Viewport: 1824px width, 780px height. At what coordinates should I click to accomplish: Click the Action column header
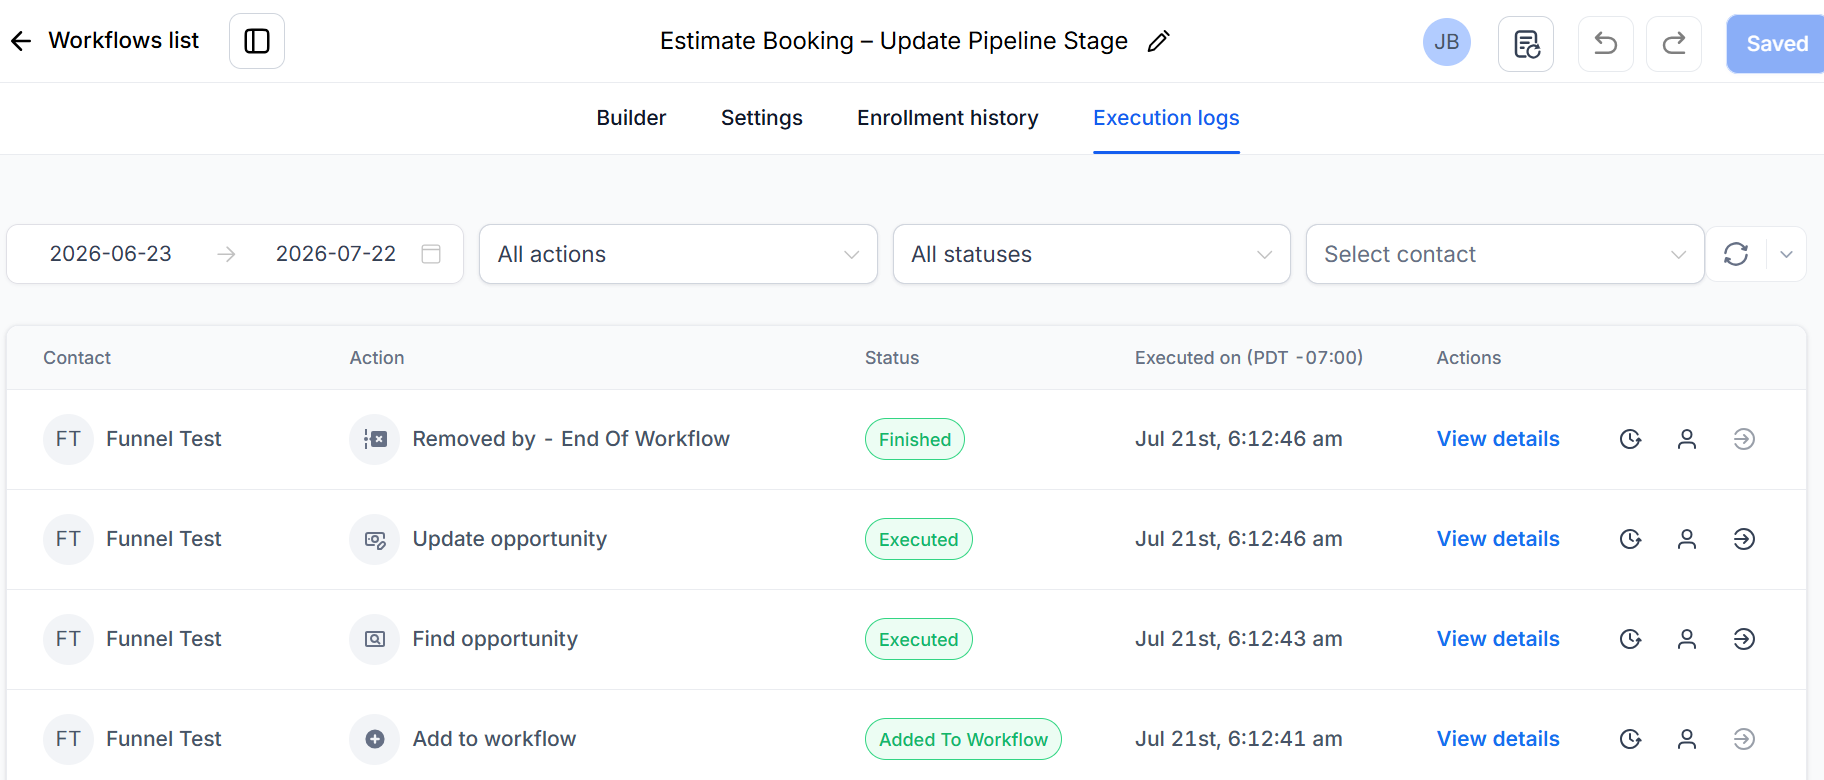[x=377, y=358]
